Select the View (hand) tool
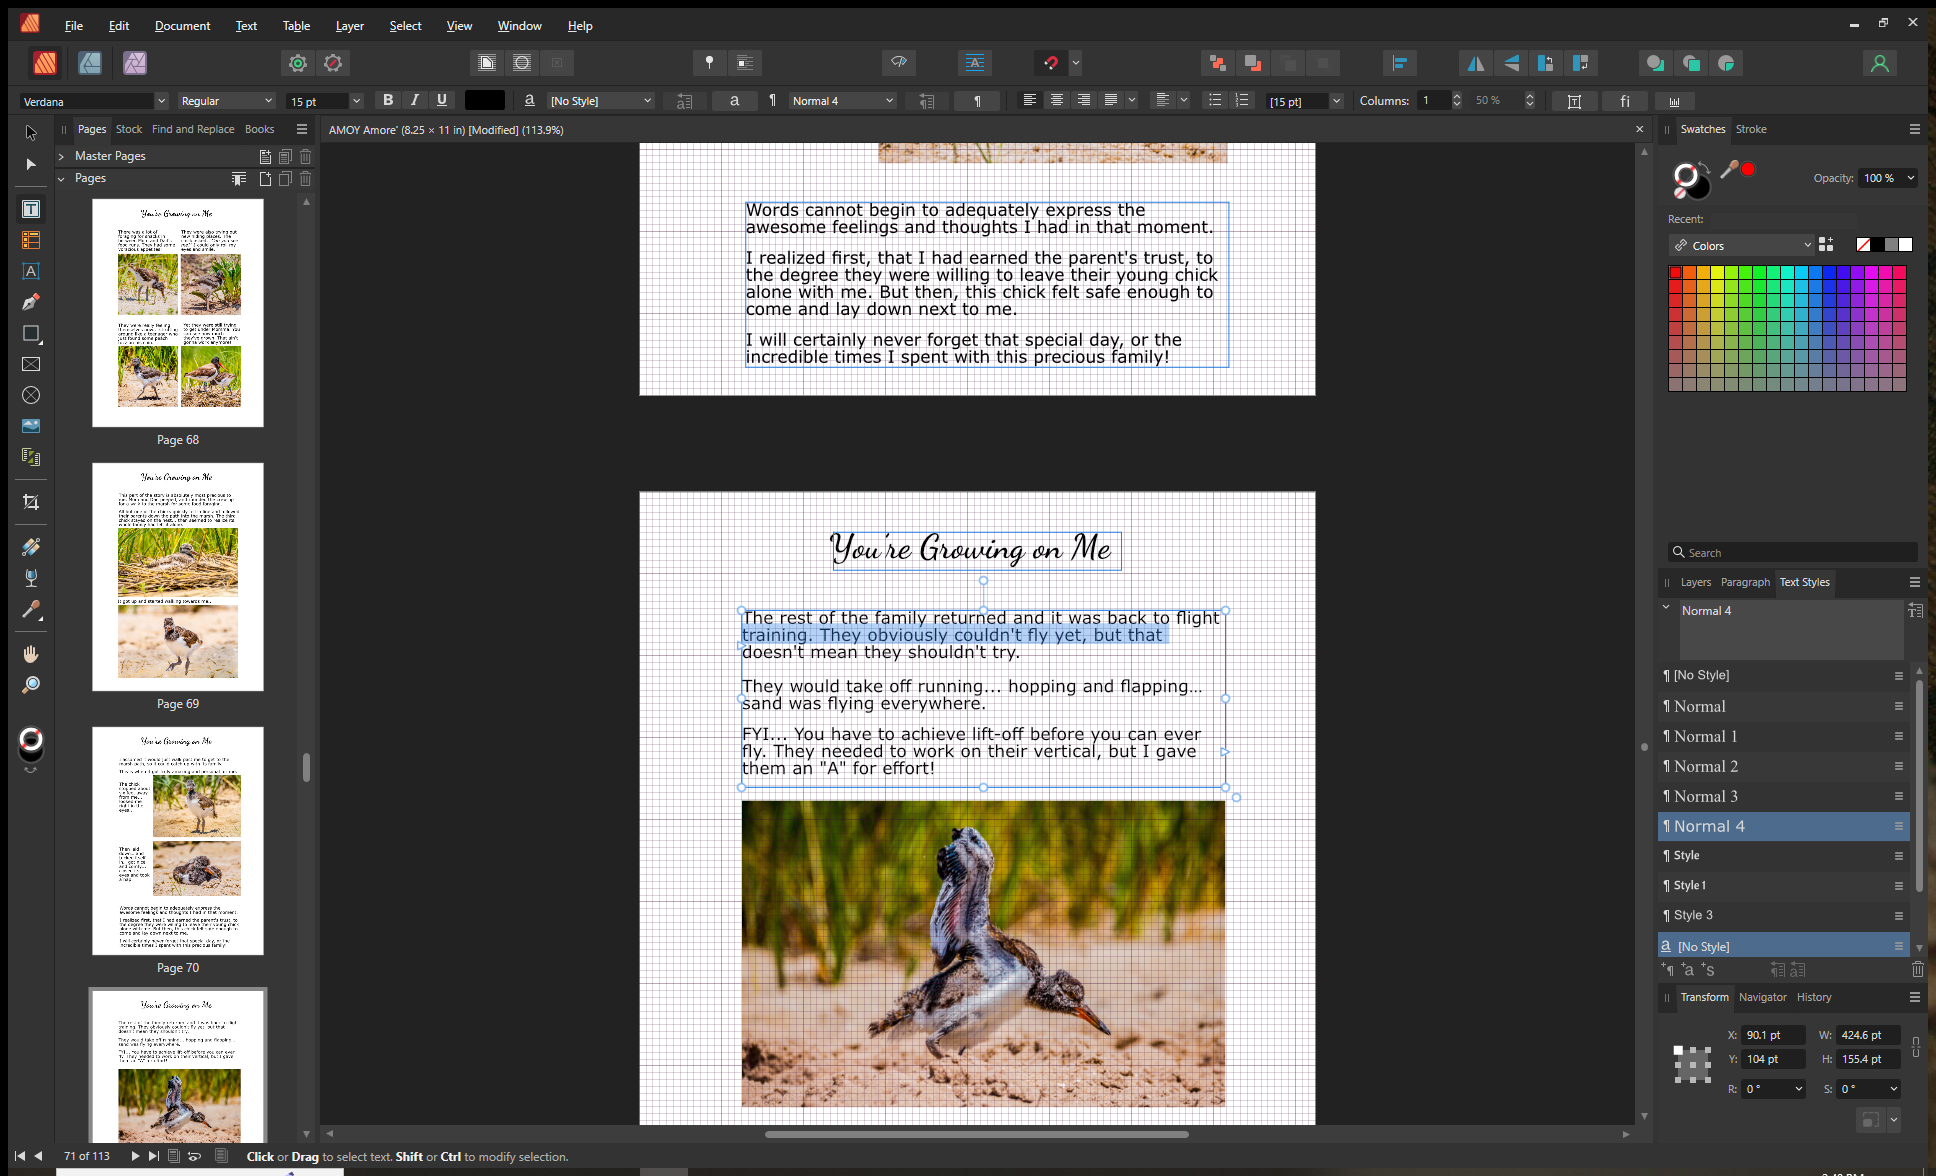The width and height of the screenshot is (1936, 1176). pos(31,654)
